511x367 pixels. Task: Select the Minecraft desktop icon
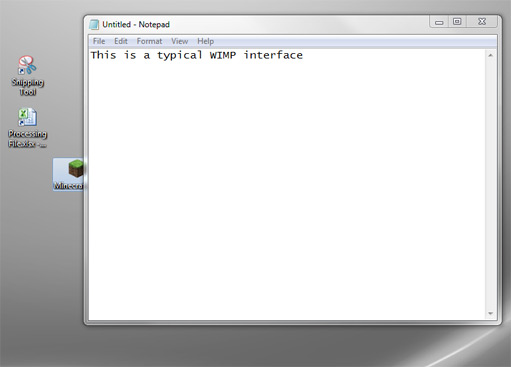tap(69, 175)
